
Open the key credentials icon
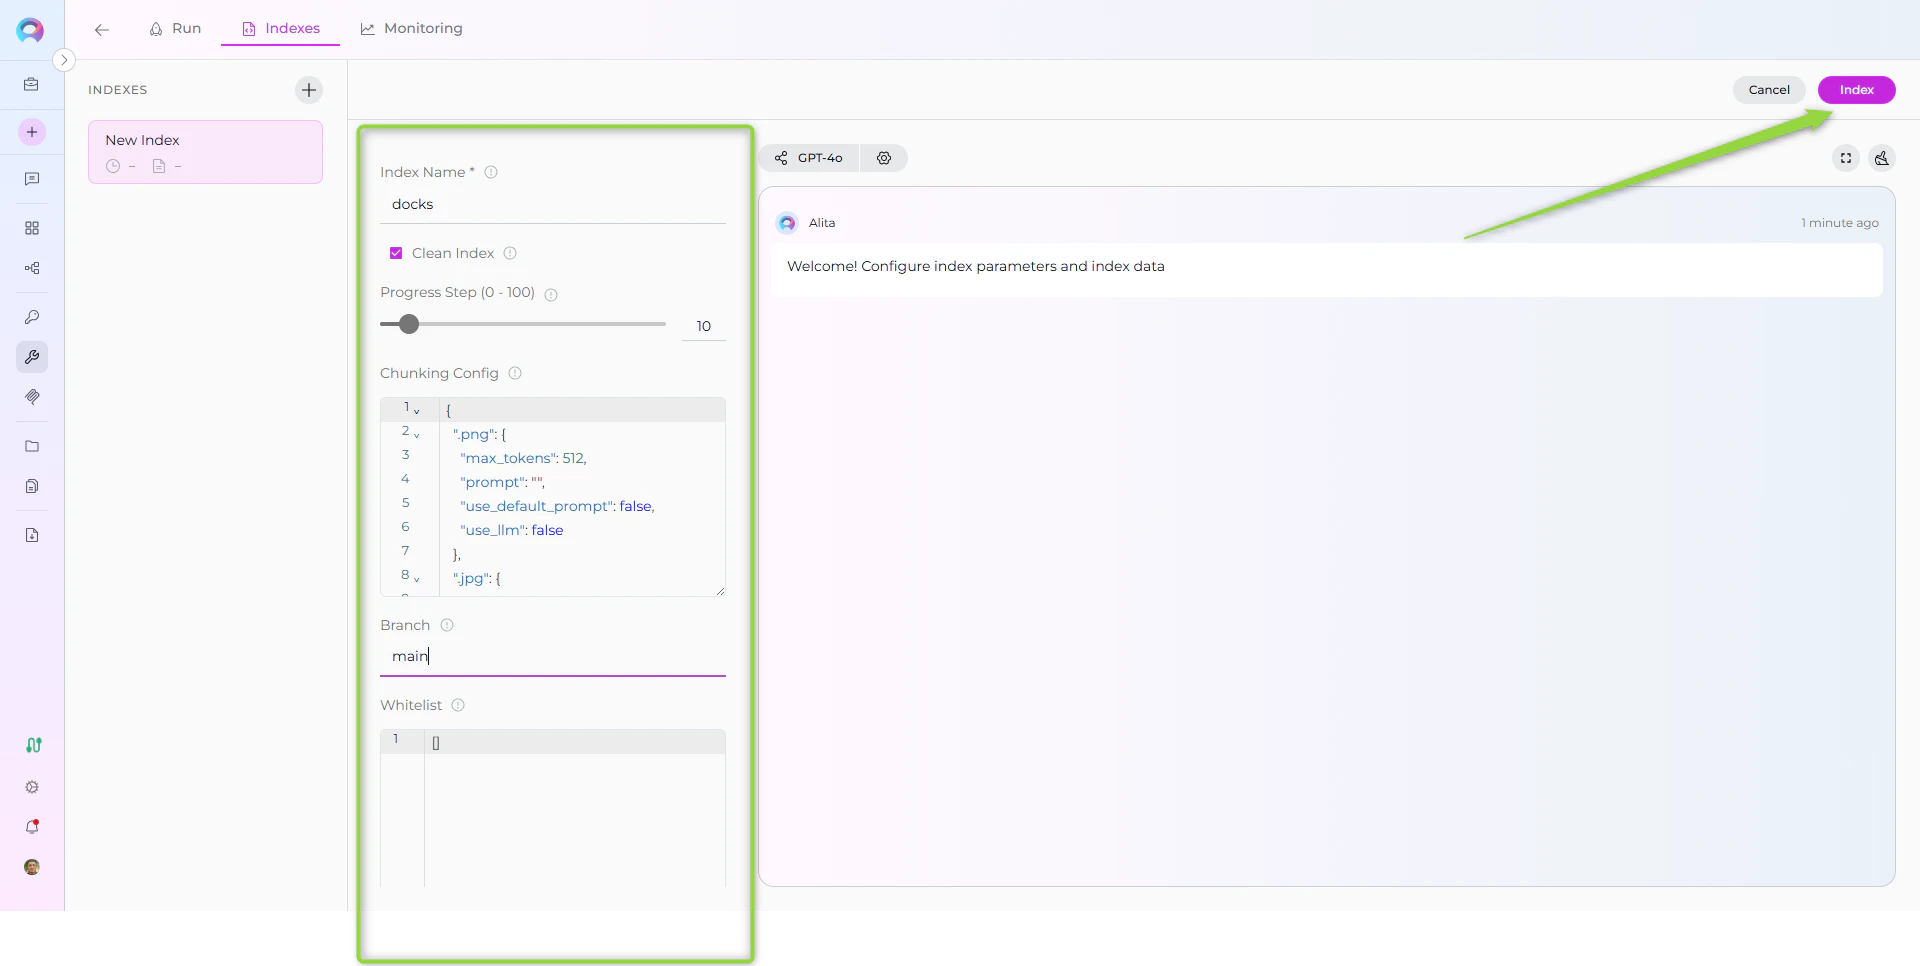[32, 317]
